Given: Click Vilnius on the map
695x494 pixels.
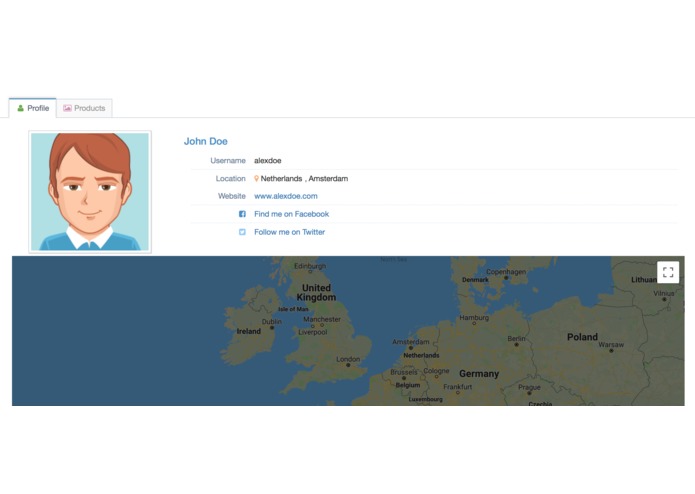Looking at the screenshot, I should tap(664, 293).
